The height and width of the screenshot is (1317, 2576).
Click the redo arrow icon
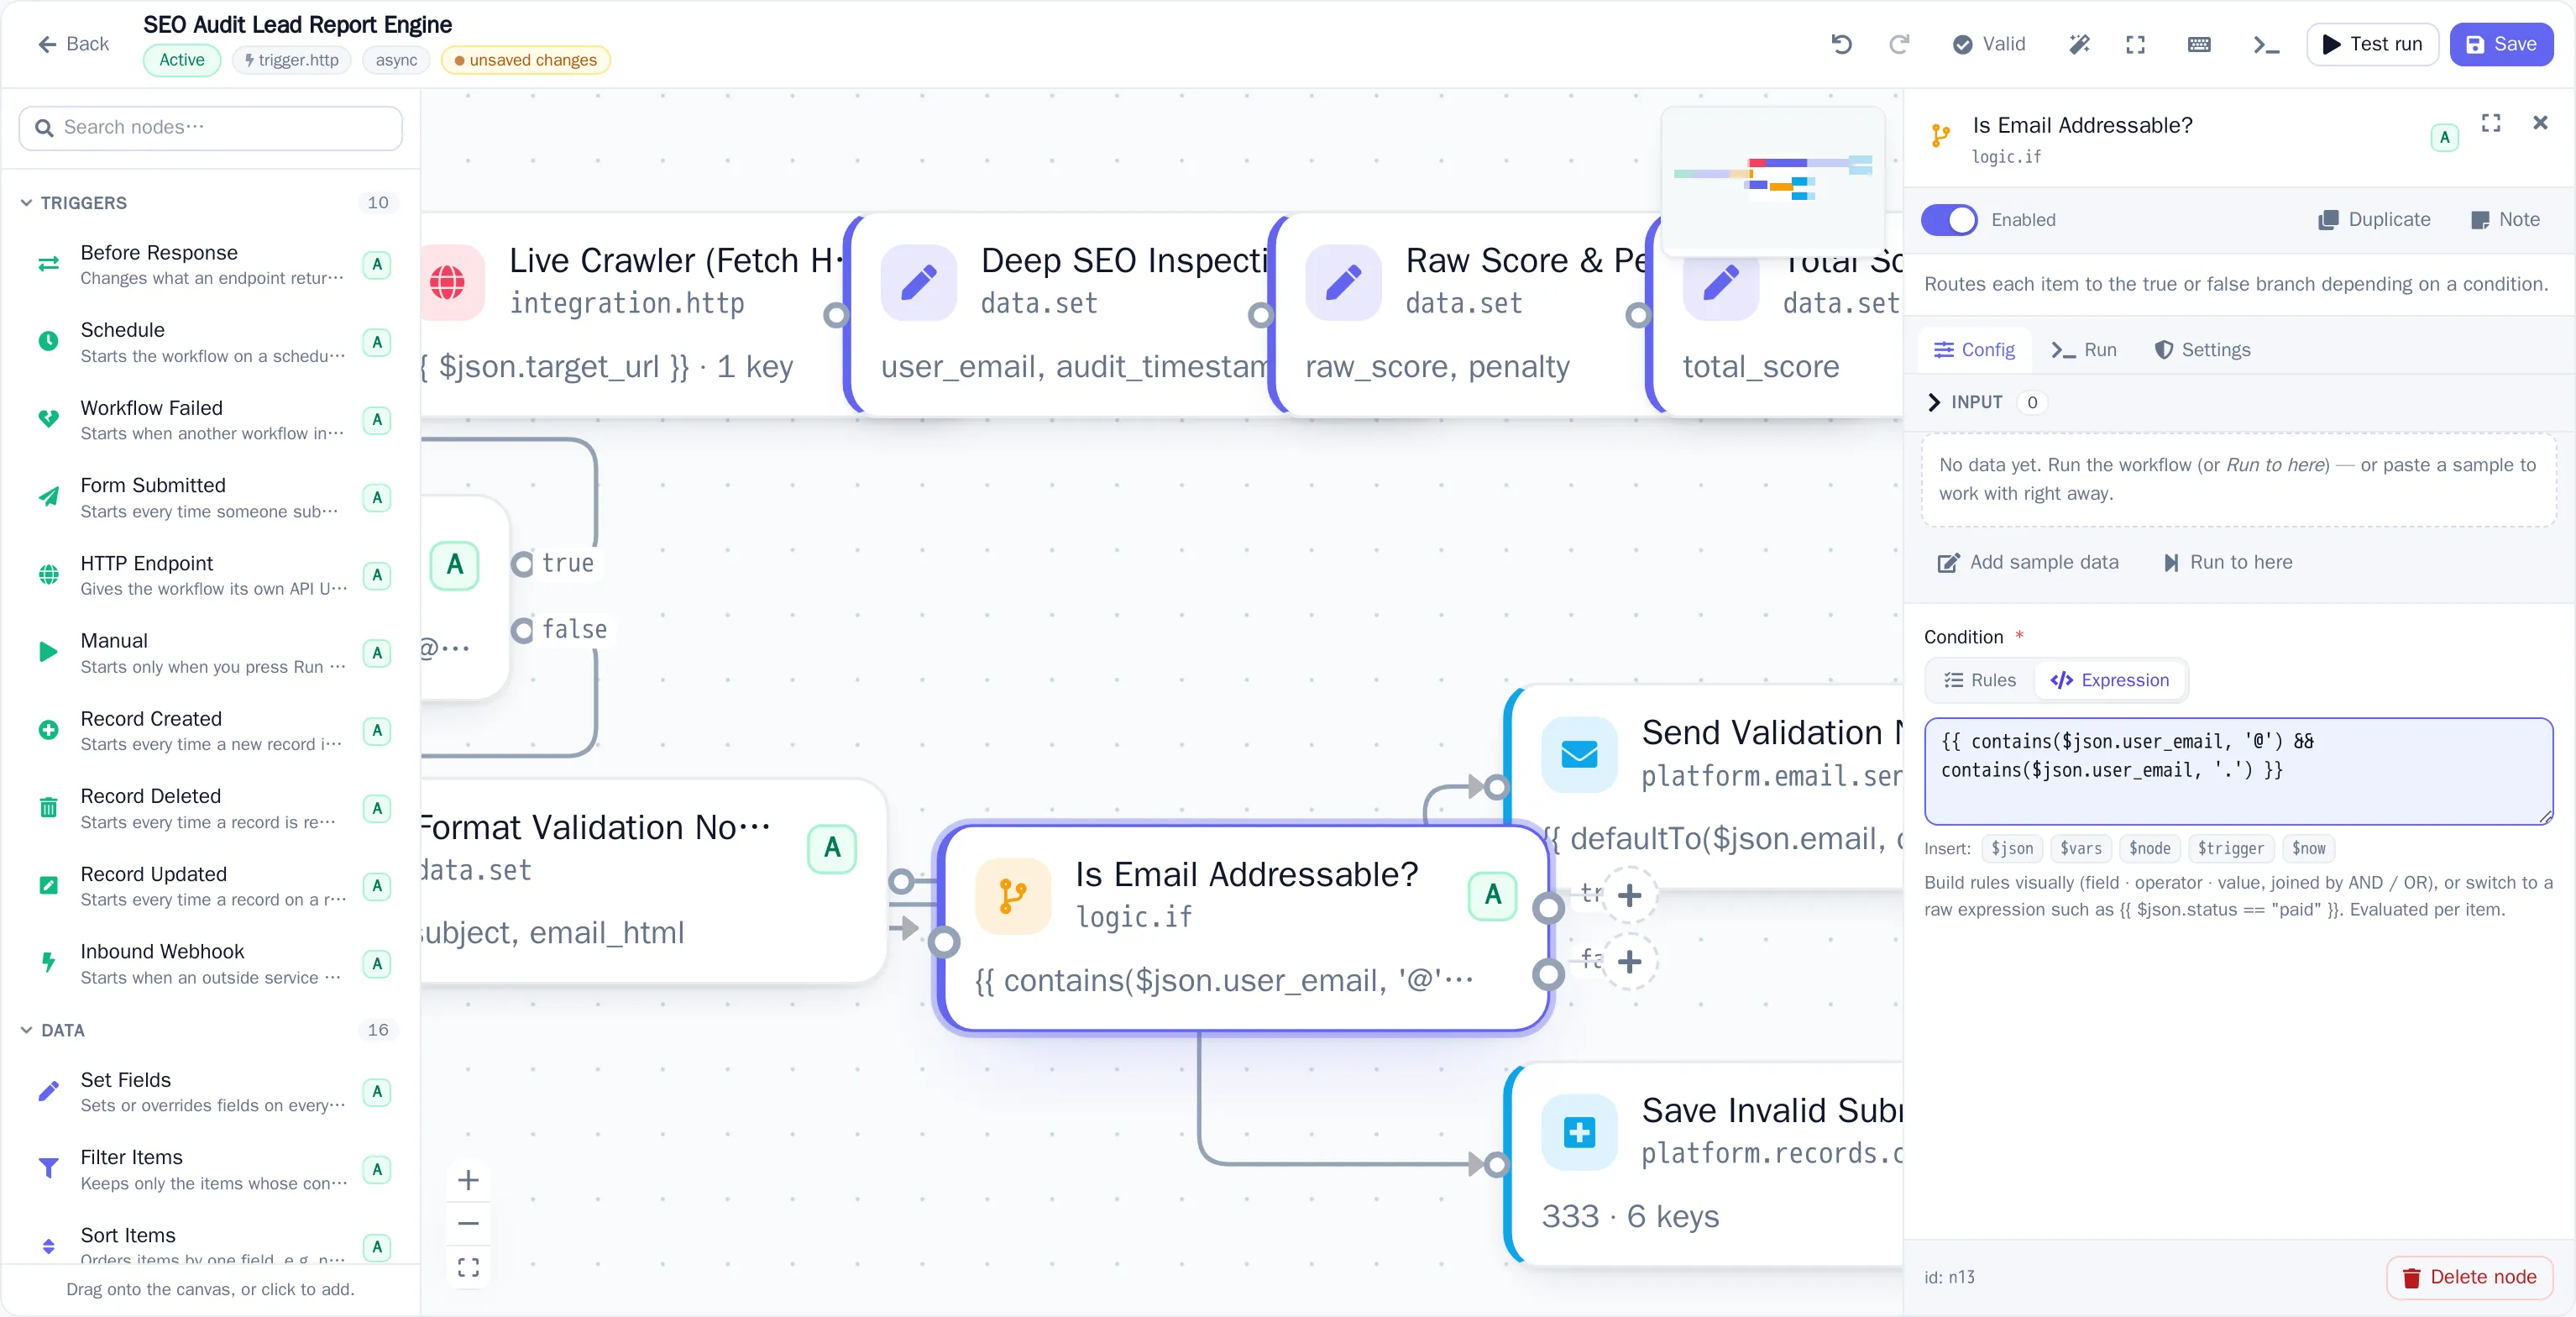tap(1898, 44)
